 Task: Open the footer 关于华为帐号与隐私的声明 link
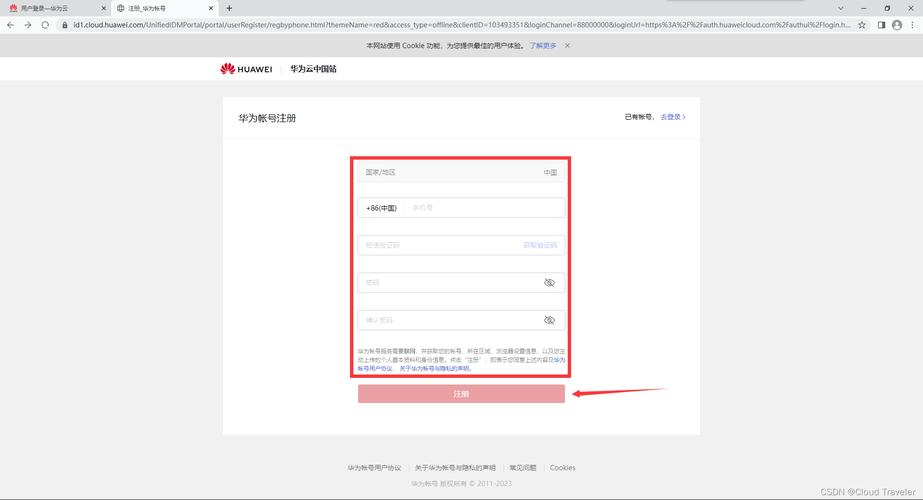pos(455,468)
